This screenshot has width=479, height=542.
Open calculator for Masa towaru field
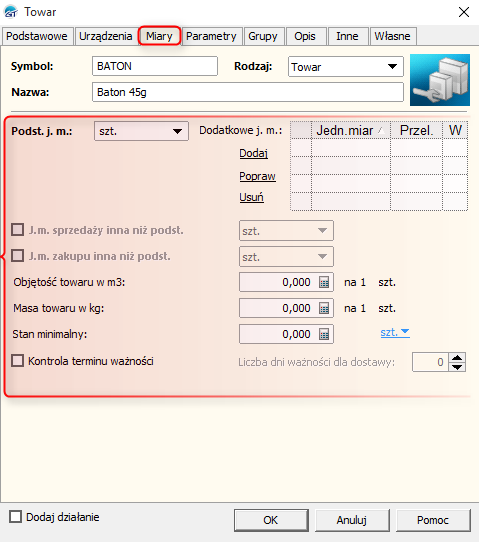pyautogui.click(x=324, y=308)
